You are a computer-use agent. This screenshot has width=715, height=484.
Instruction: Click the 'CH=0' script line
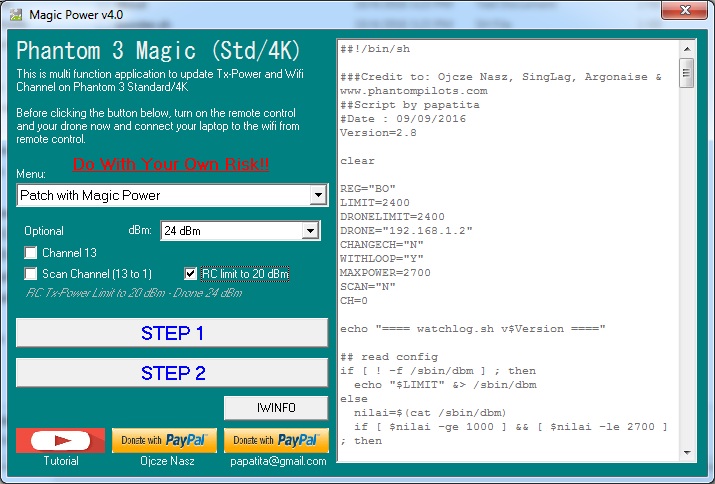click(x=354, y=301)
